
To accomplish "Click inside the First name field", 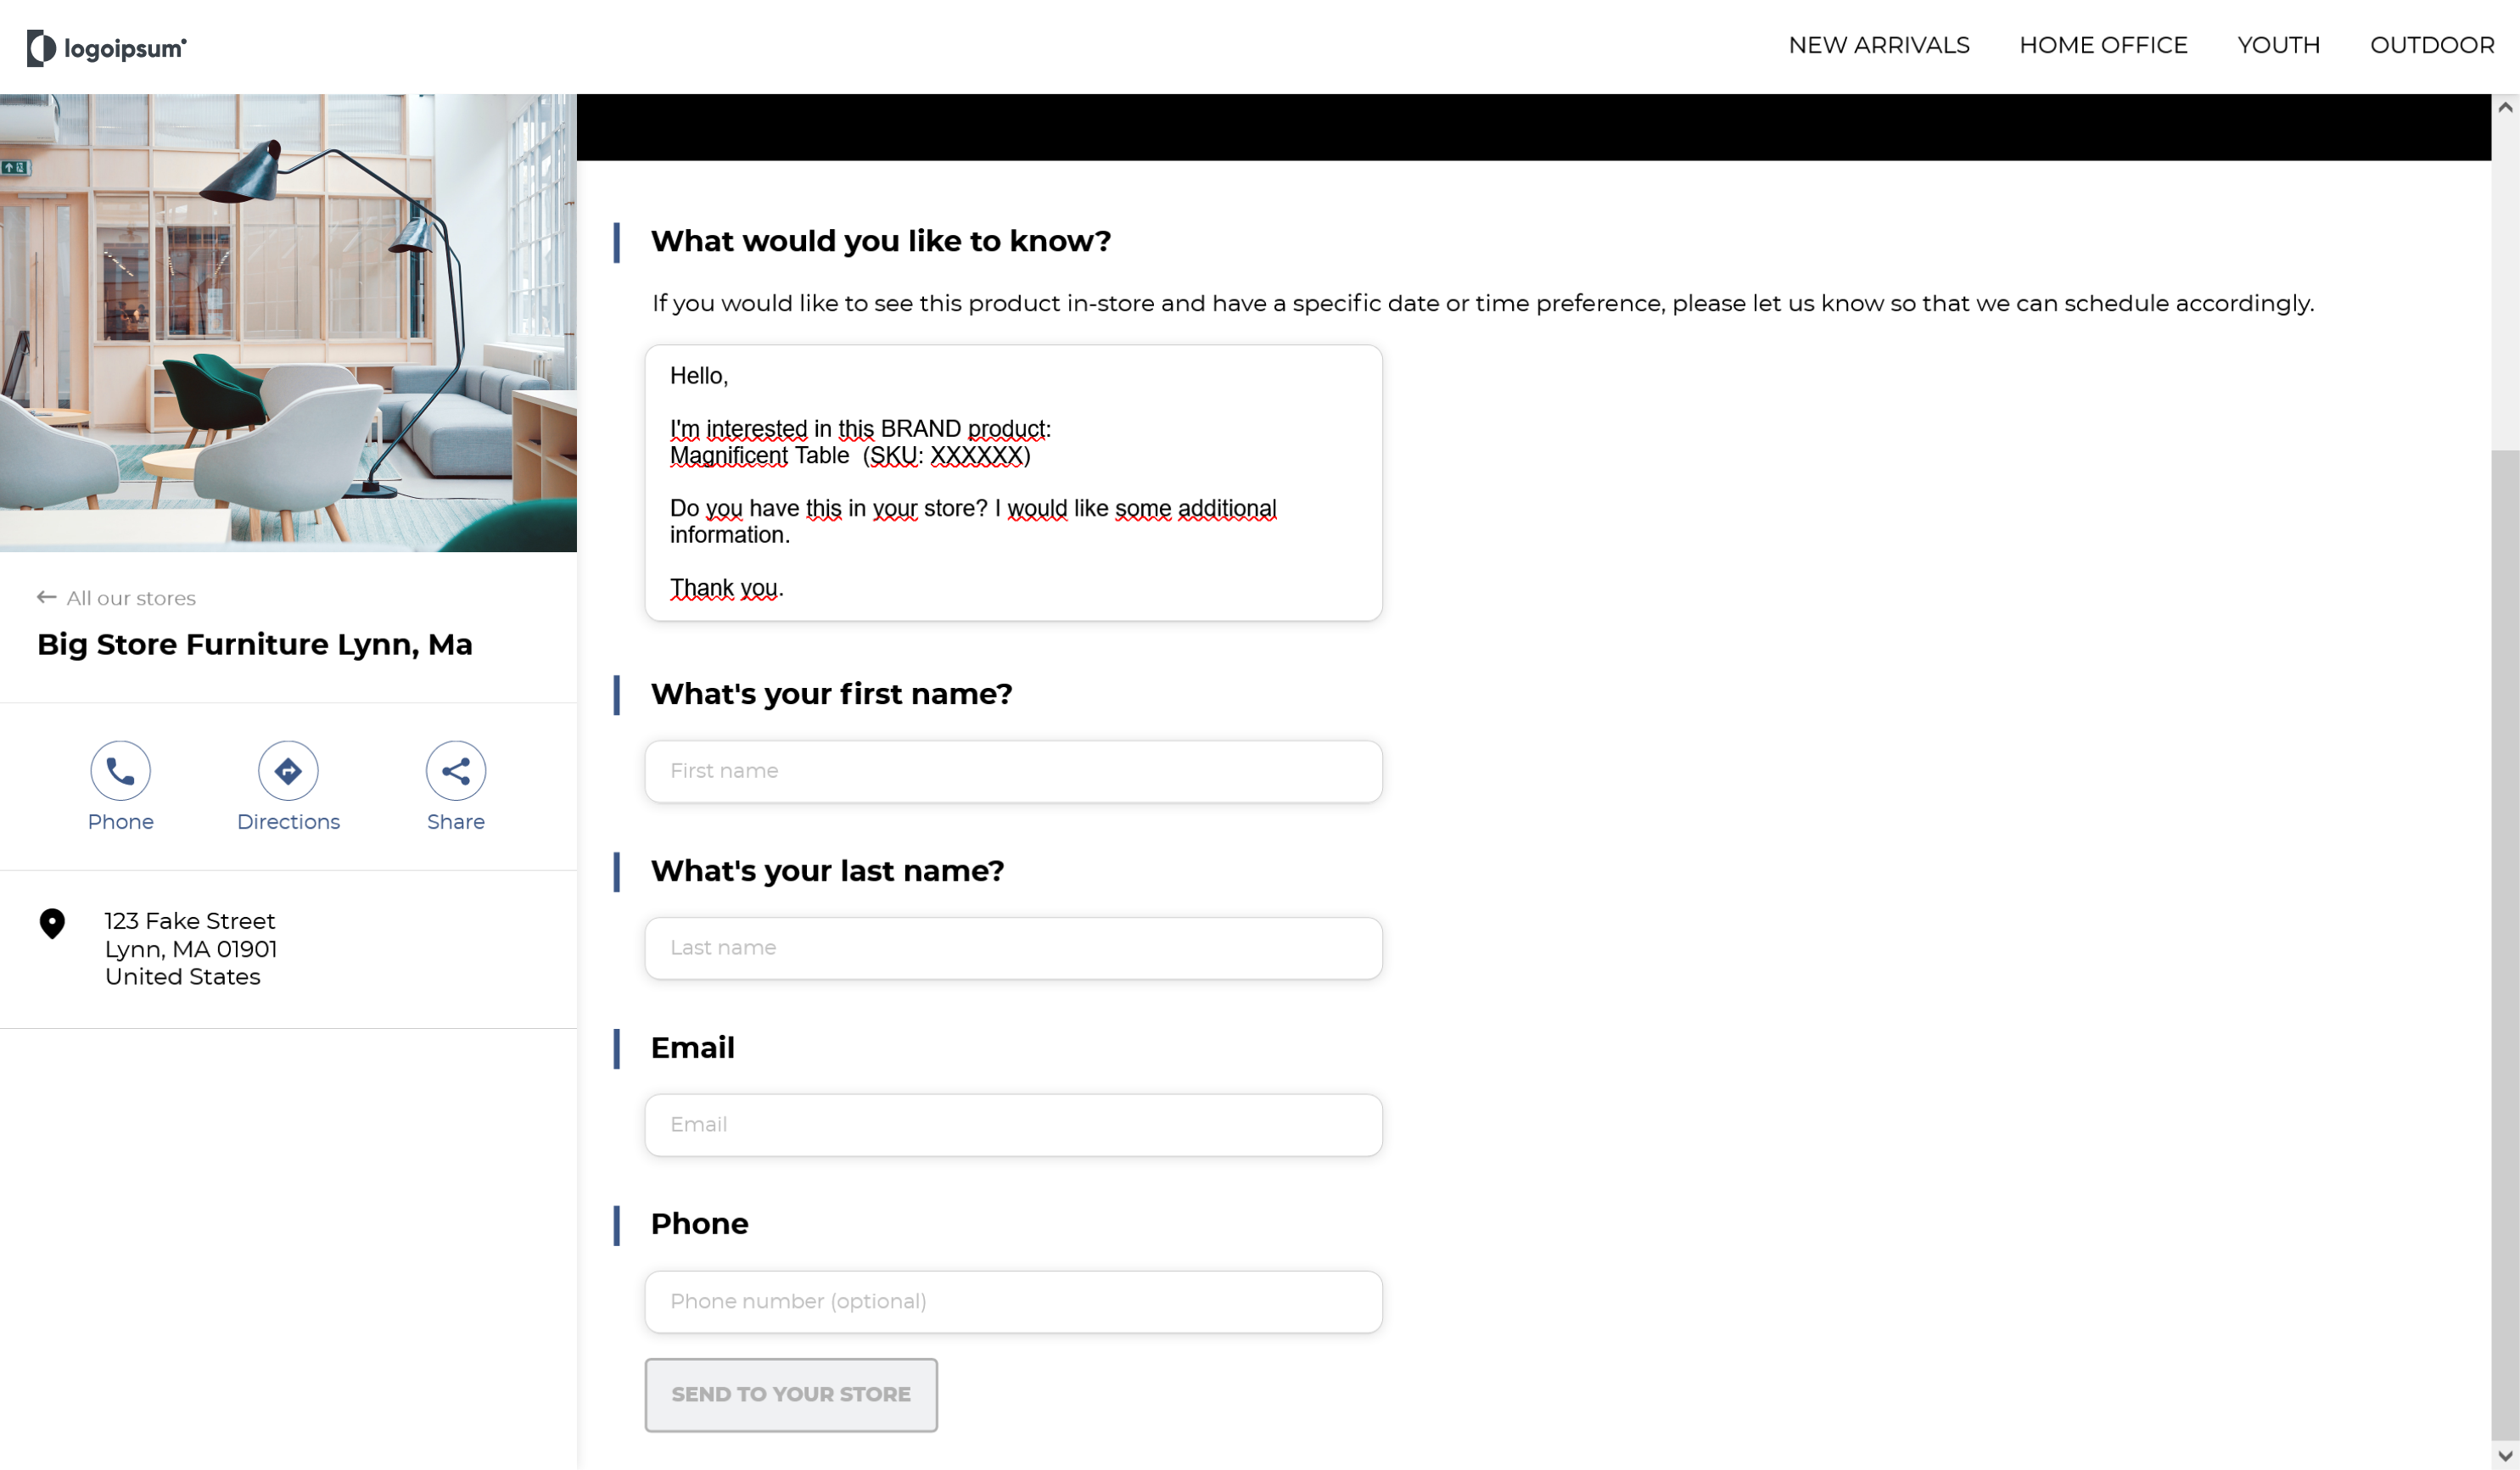I will [1013, 771].
